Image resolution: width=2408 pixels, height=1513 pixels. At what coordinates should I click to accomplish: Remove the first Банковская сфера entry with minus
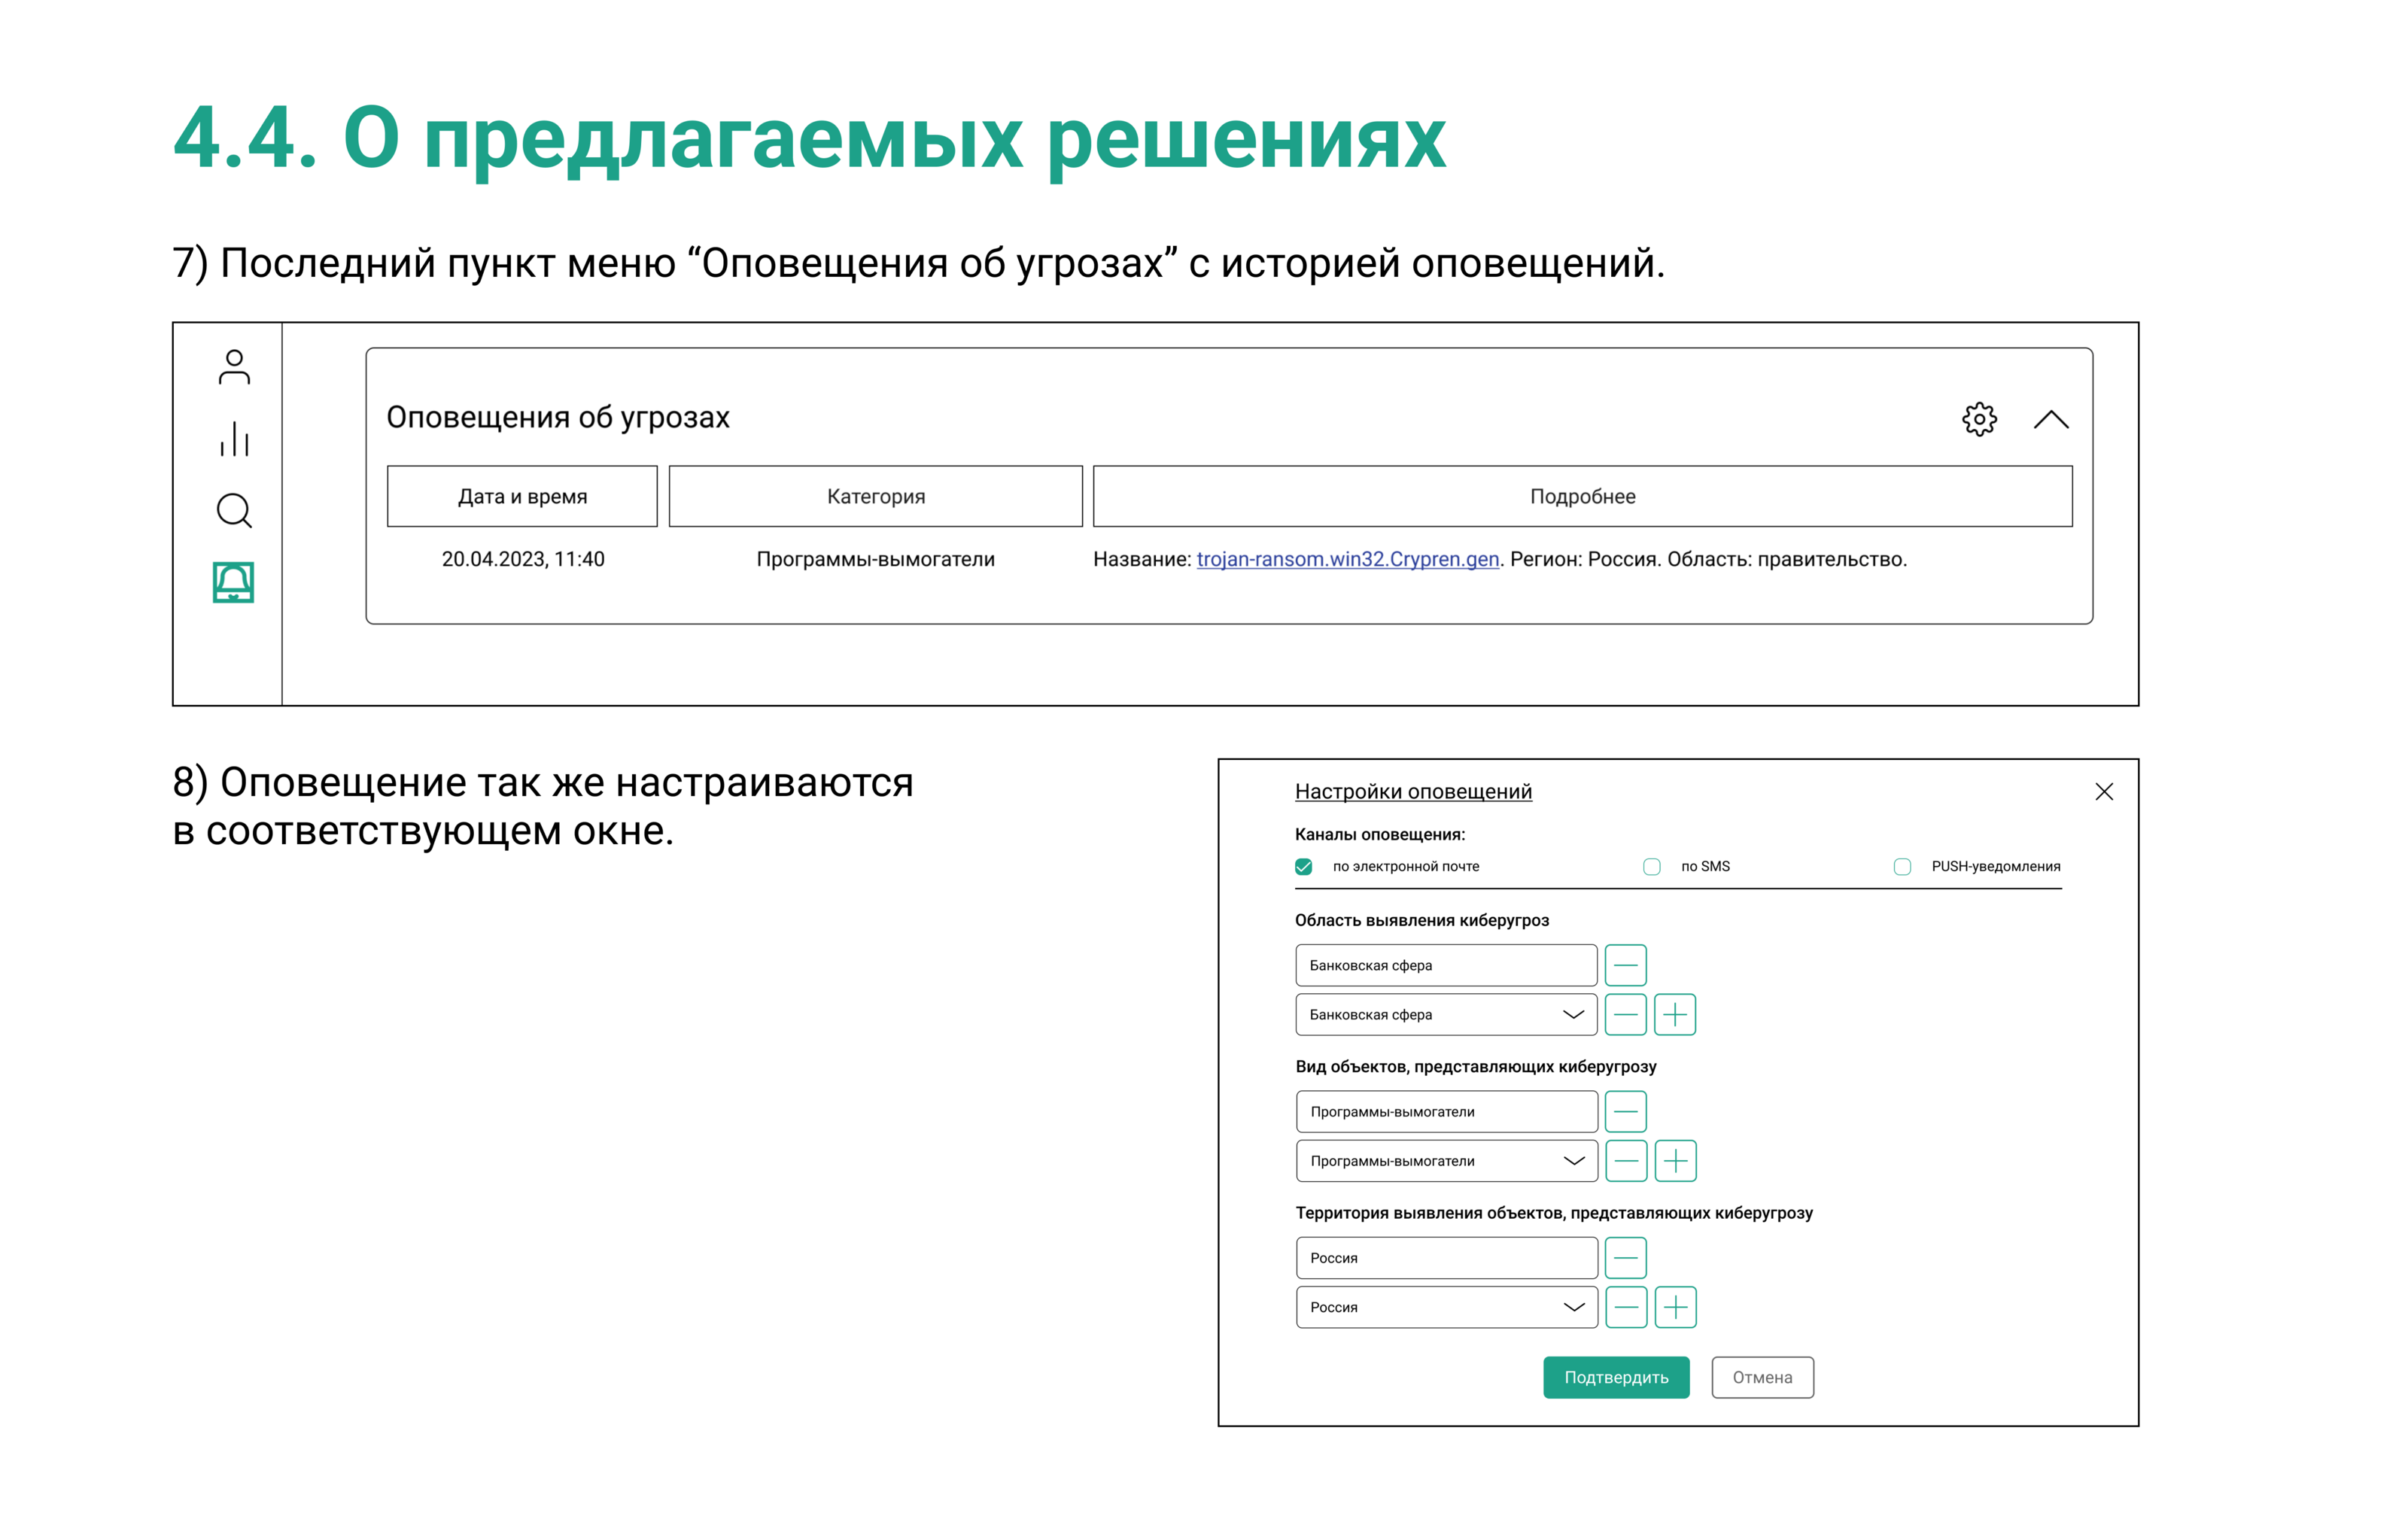[x=1625, y=965]
